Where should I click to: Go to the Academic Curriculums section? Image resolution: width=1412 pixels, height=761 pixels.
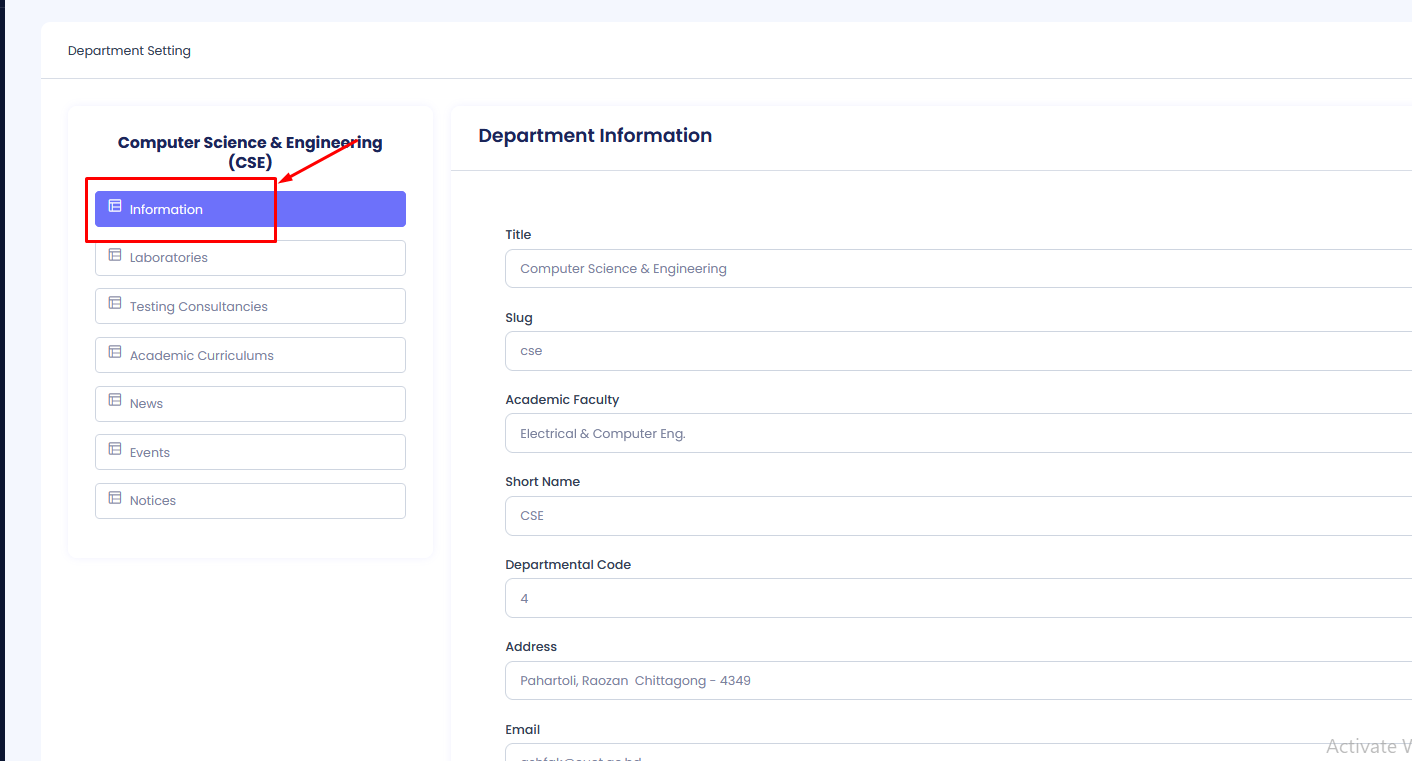point(250,355)
